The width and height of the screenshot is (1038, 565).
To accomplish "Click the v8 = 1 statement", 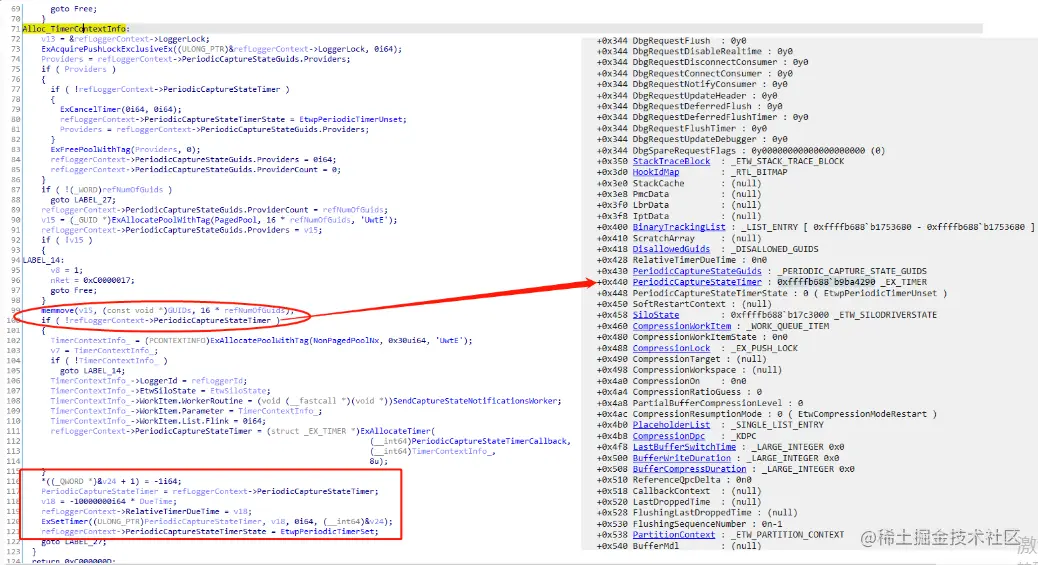I will [67, 270].
